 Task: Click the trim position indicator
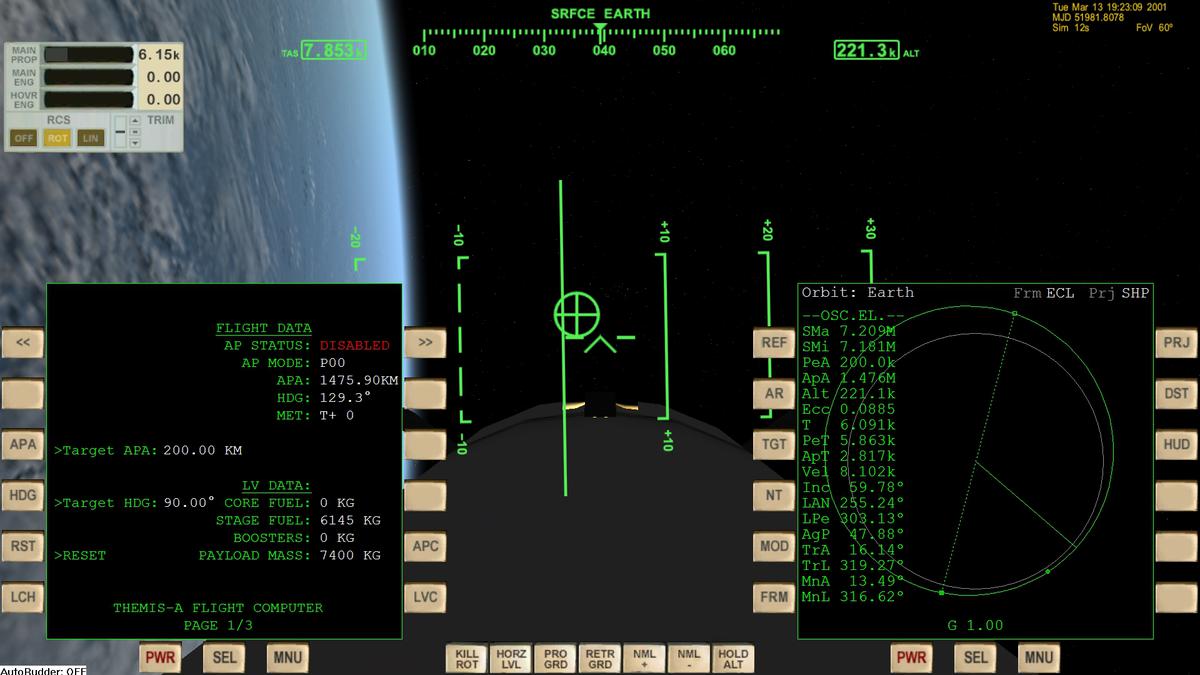tap(120, 132)
